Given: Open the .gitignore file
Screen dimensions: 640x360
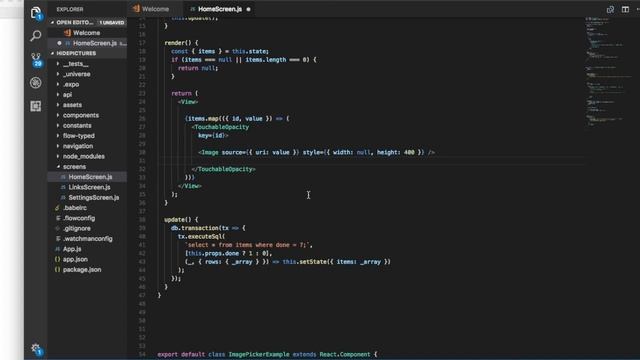Looking at the screenshot, I should [88, 228].
